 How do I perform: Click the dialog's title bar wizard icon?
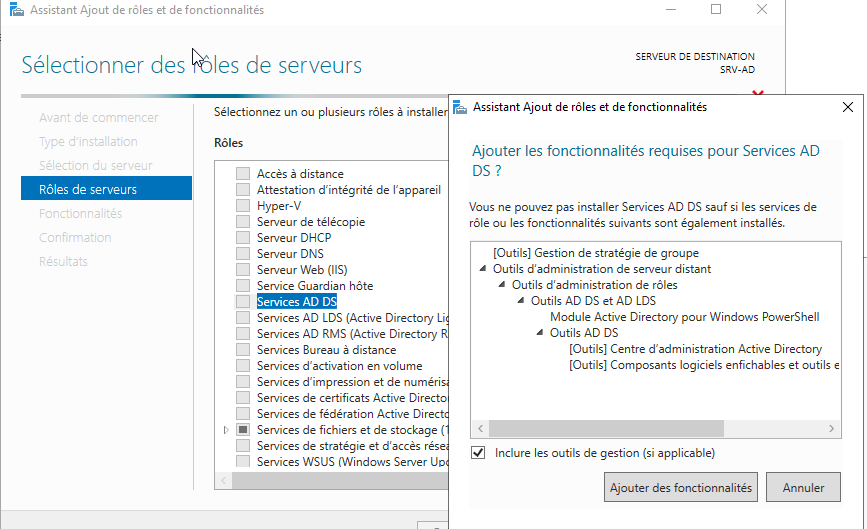pos(460,107)
